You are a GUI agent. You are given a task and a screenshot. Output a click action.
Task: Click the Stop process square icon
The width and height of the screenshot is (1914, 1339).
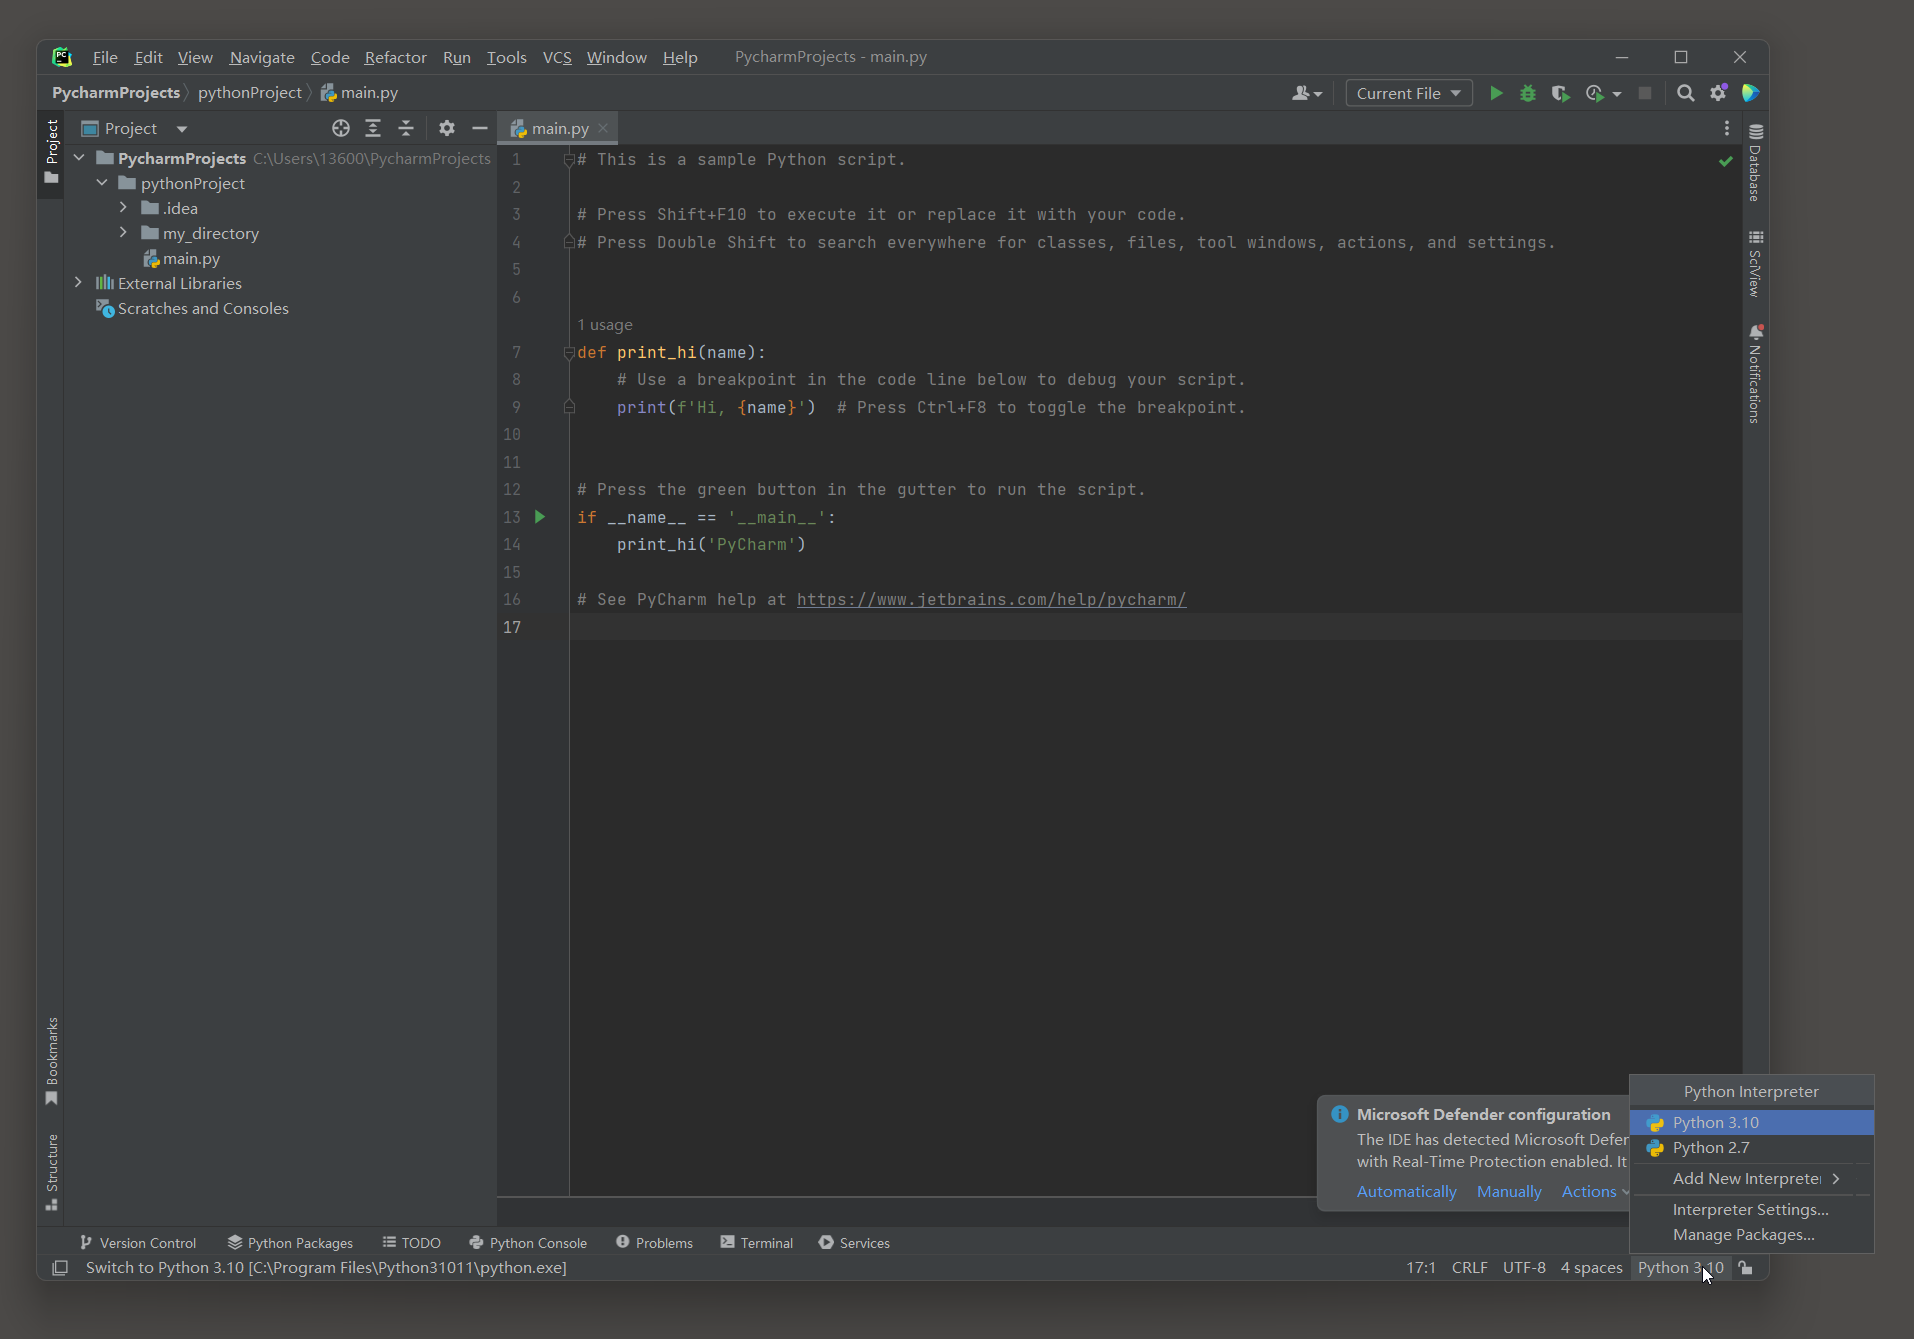click(x=1645, y=93)
